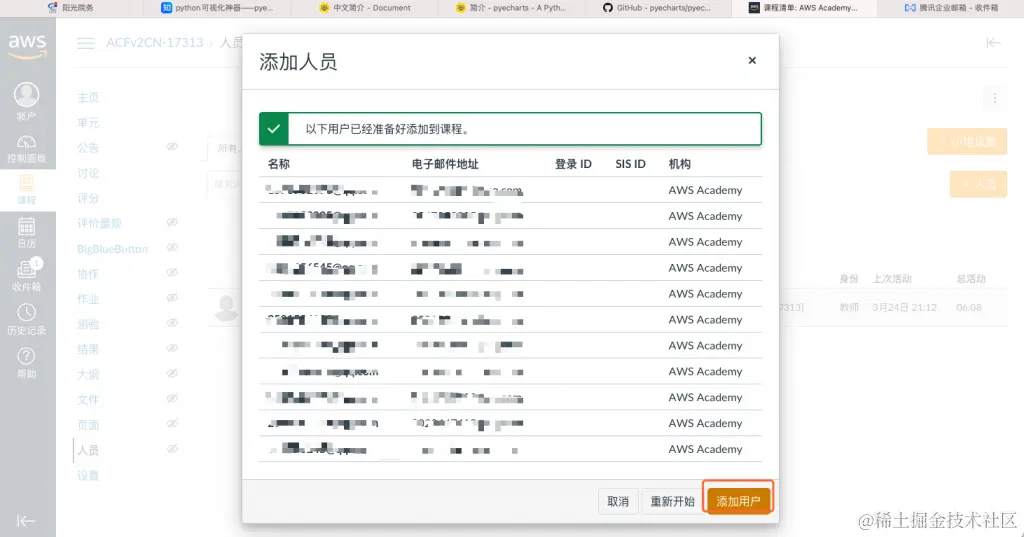Image resolution: width=1024 pixels, height=537 pixels.
Task: Switch to python可视化神器 browser tab
Action: tap(217, 8)
